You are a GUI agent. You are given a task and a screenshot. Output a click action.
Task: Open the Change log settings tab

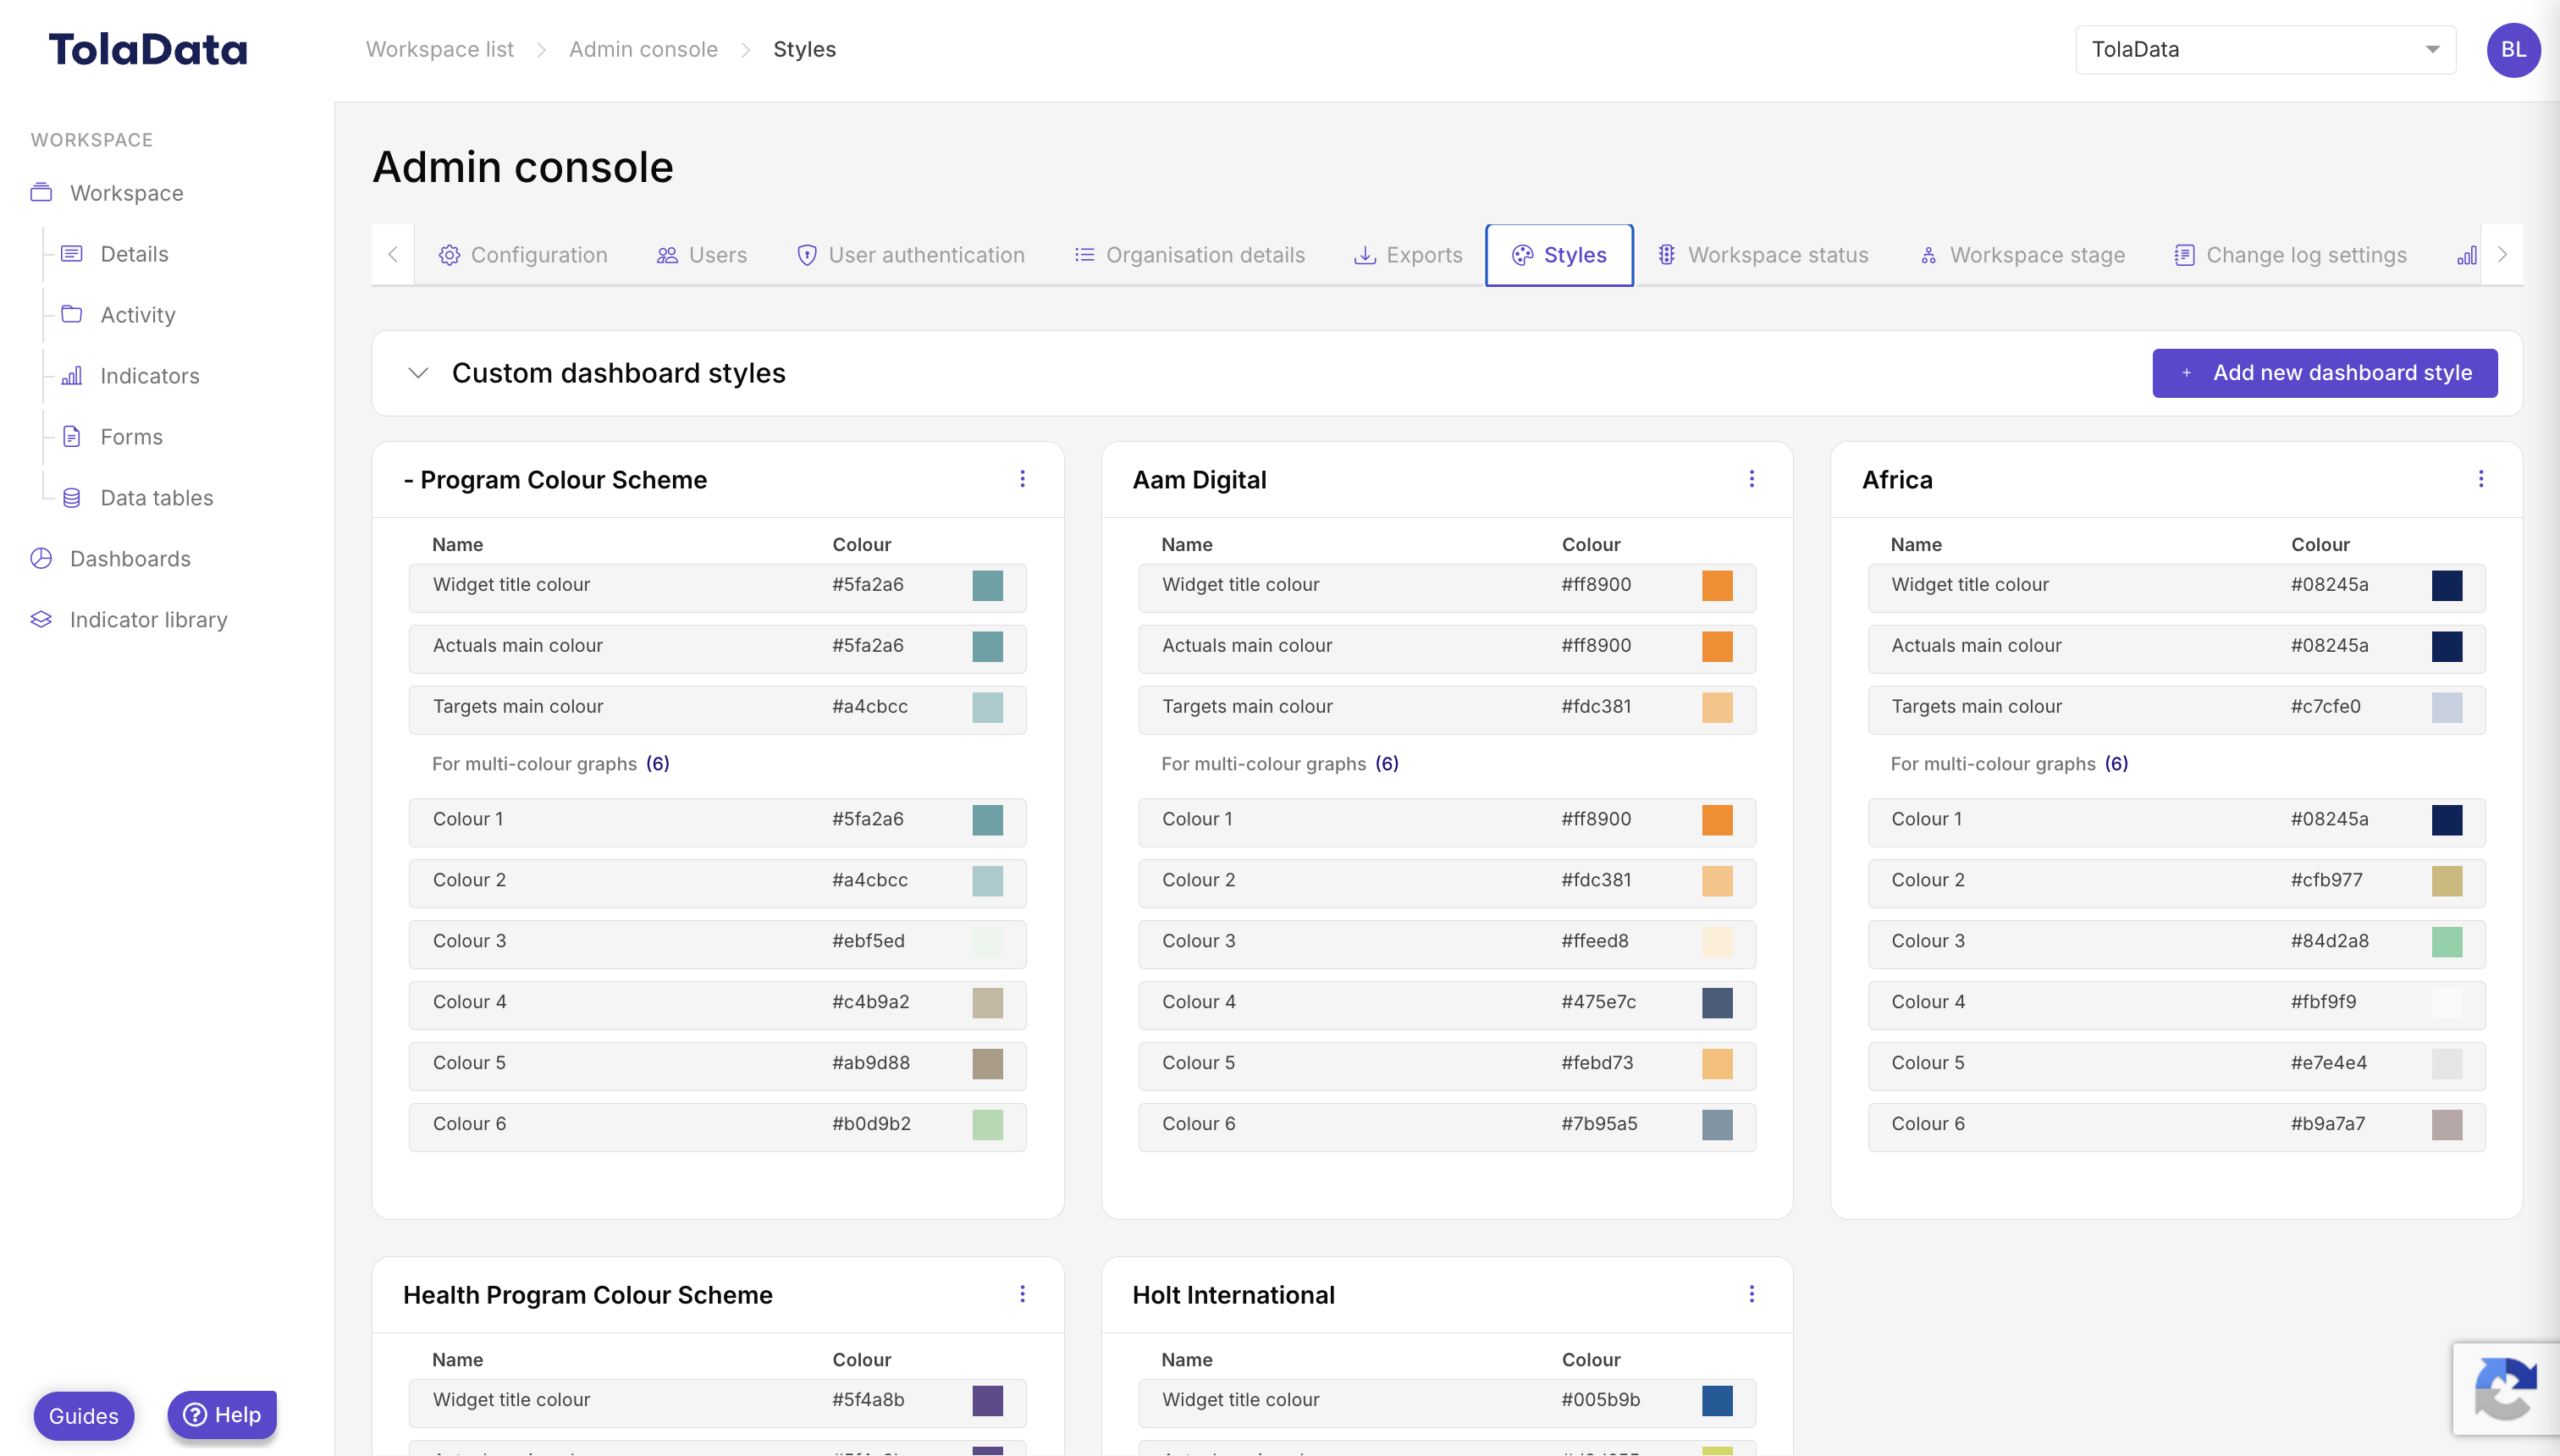pyautogui.click(x=2290, y=256)
